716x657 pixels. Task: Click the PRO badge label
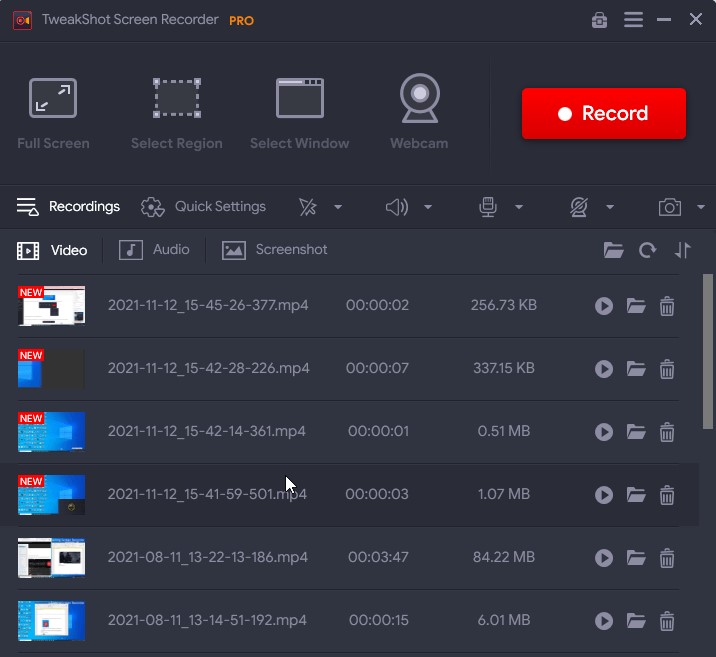click(x=241, y=21)
